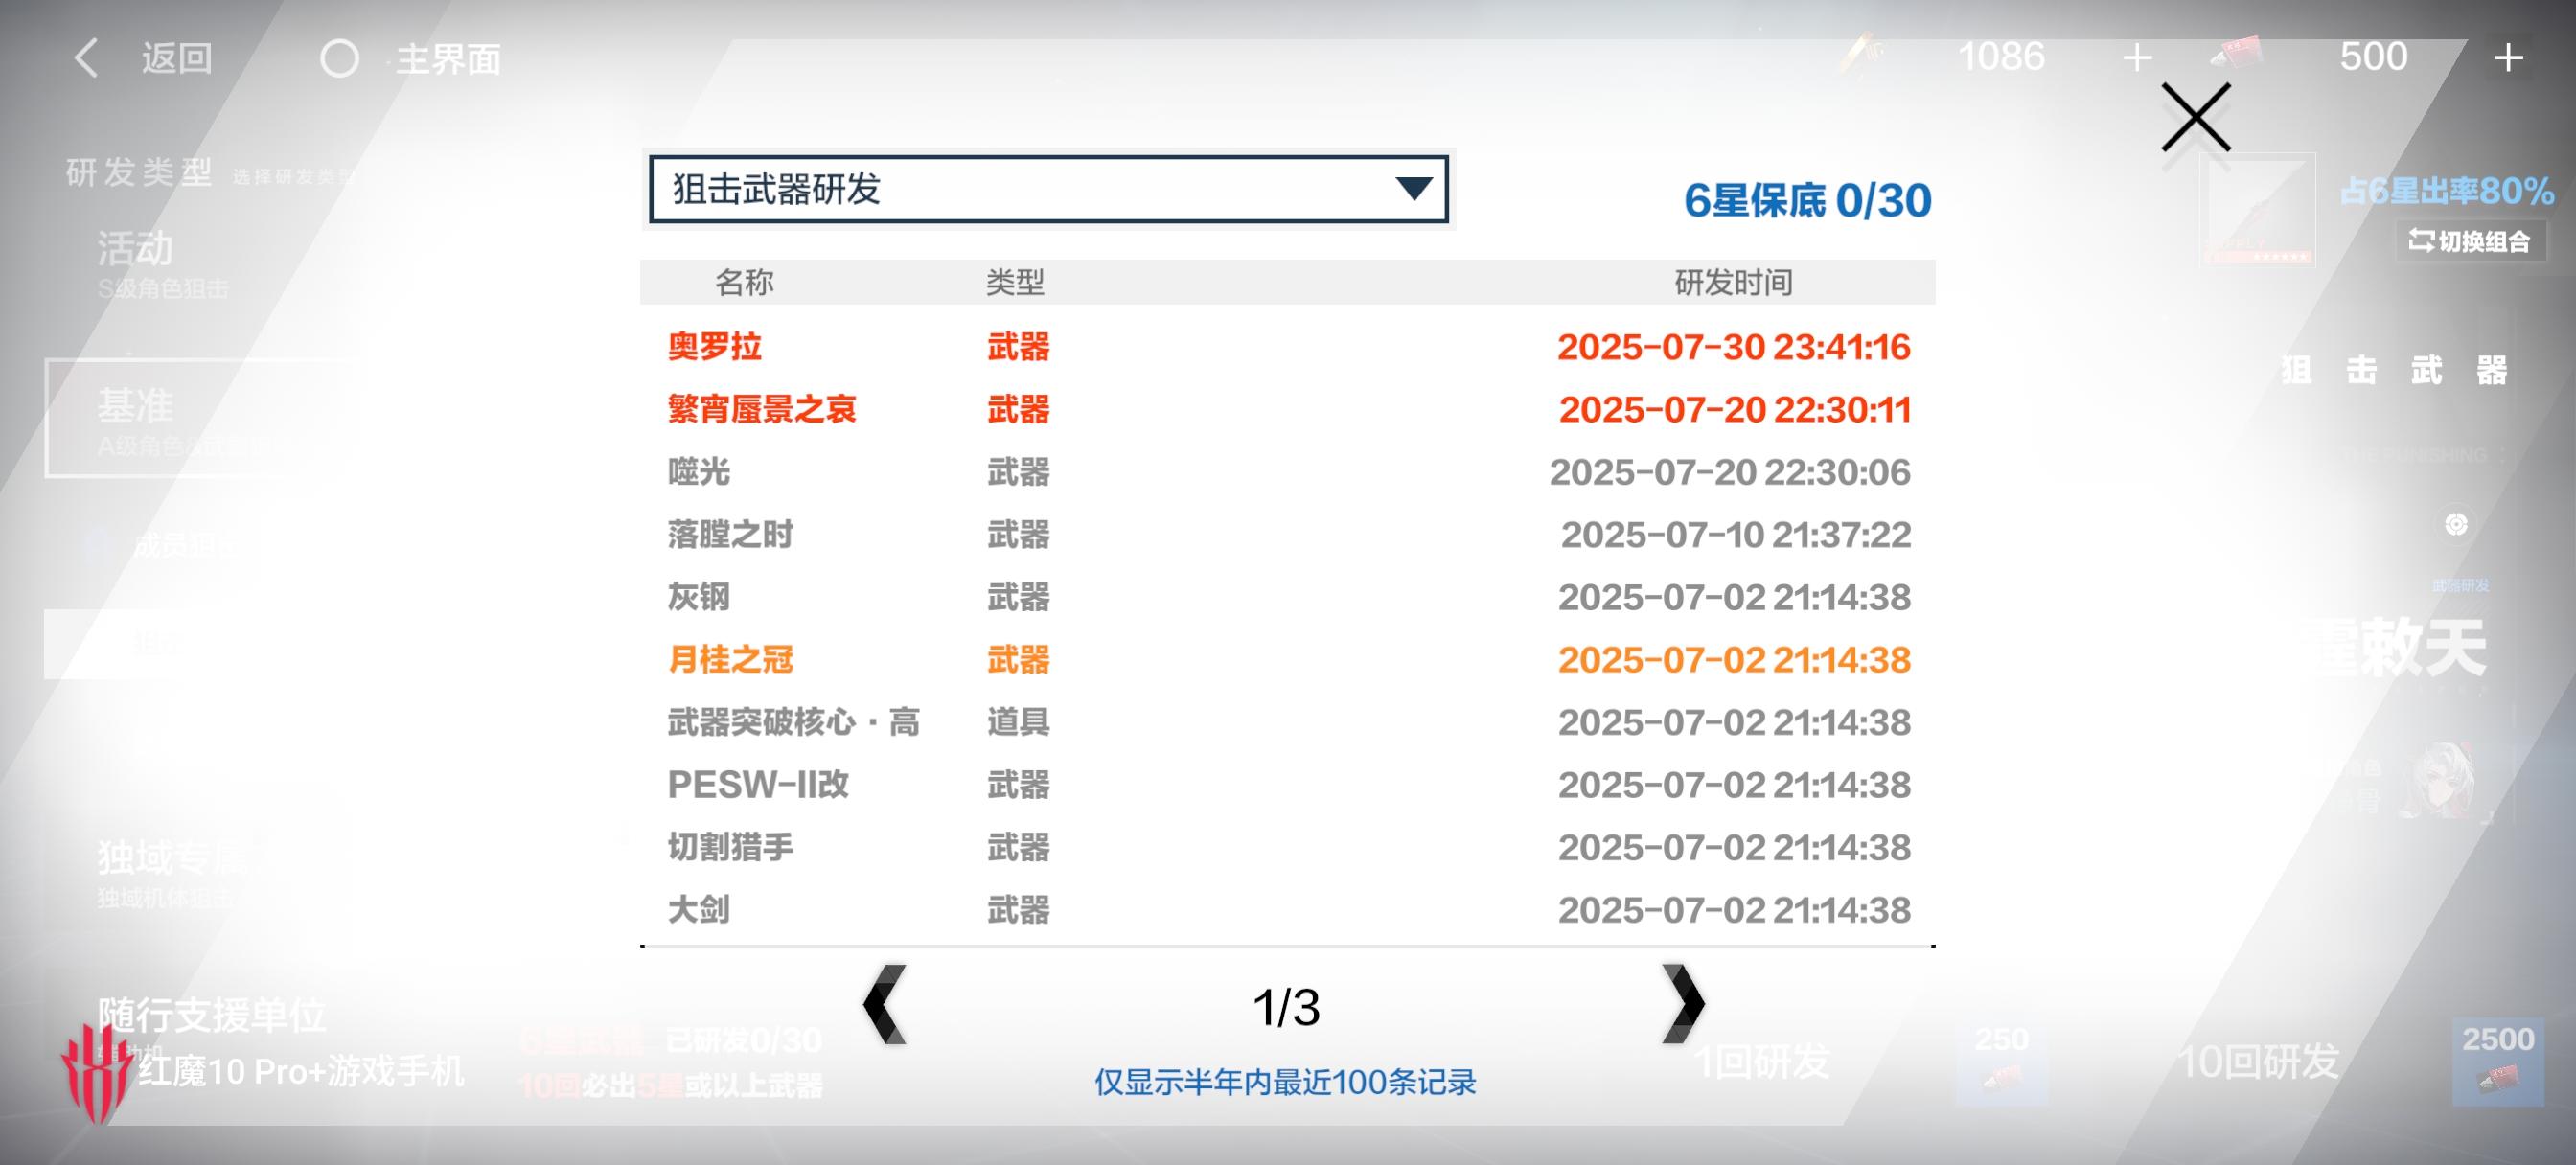Select the 奥罗拉 record row
2576x1165 pixels.
[x=1288, y=347]
